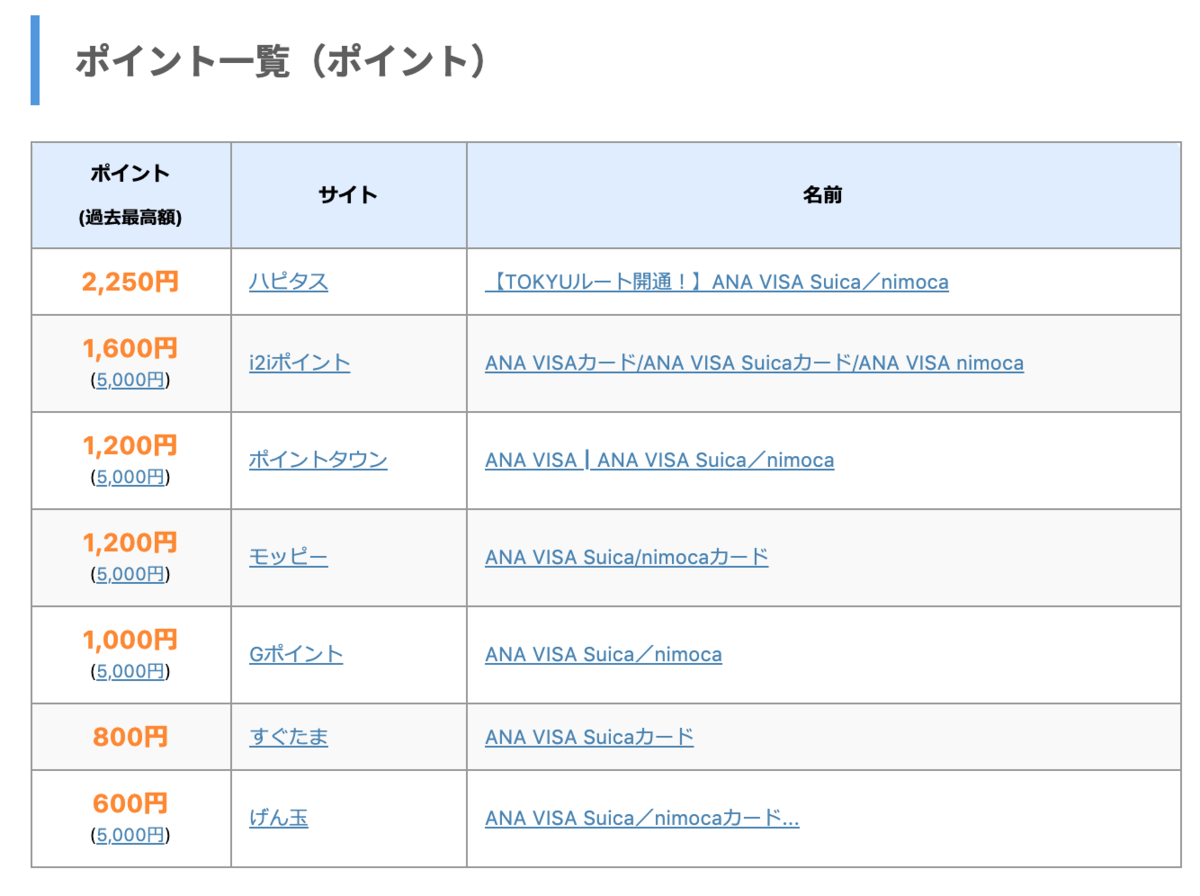Click 5,000円 past-high link in げん玉 row
Viewport: 1200px width, 896px height.
pos(130,835)
